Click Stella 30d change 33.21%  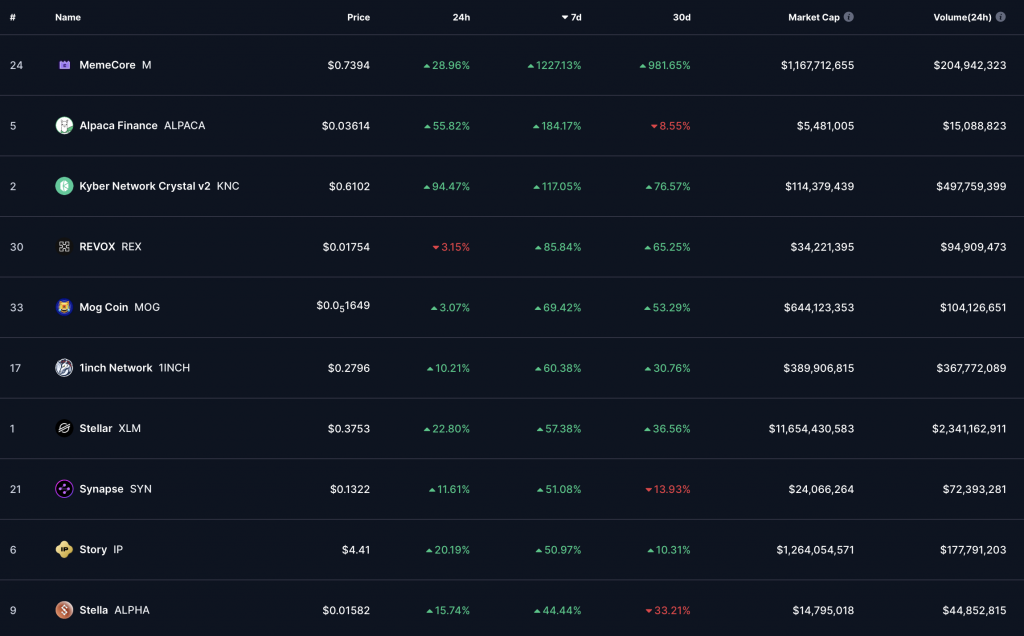tap(667, 610)
